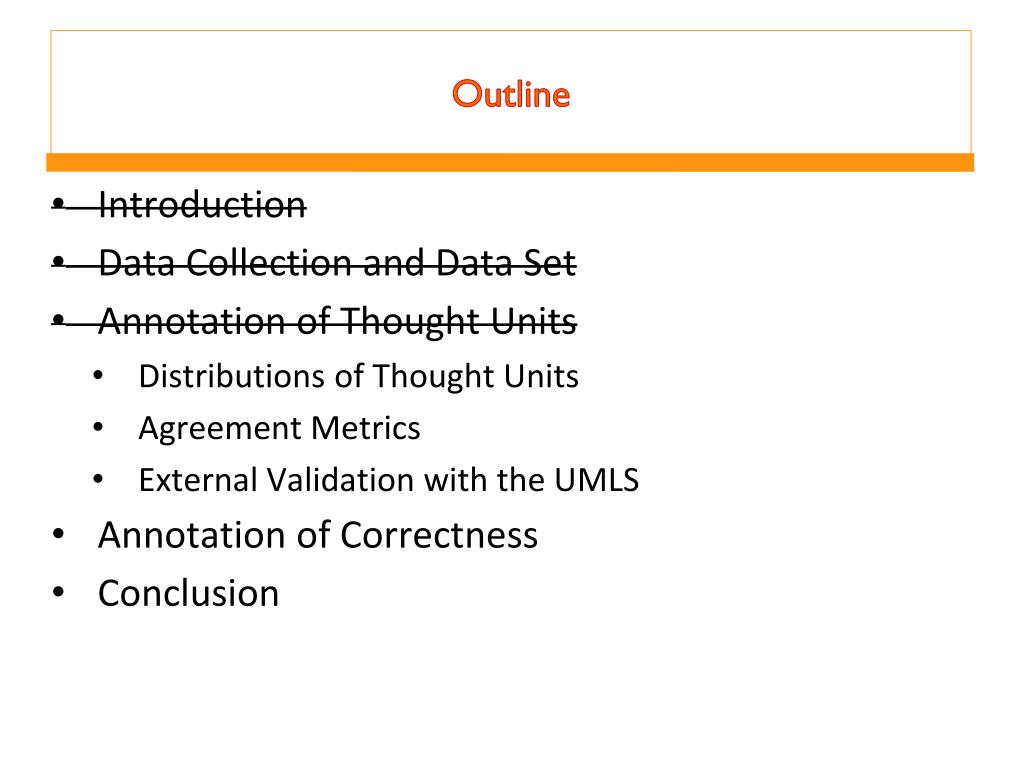1023x767 pixels.
Task: Select the Agreement Metrics sub-item
Action: click(279, 429)
